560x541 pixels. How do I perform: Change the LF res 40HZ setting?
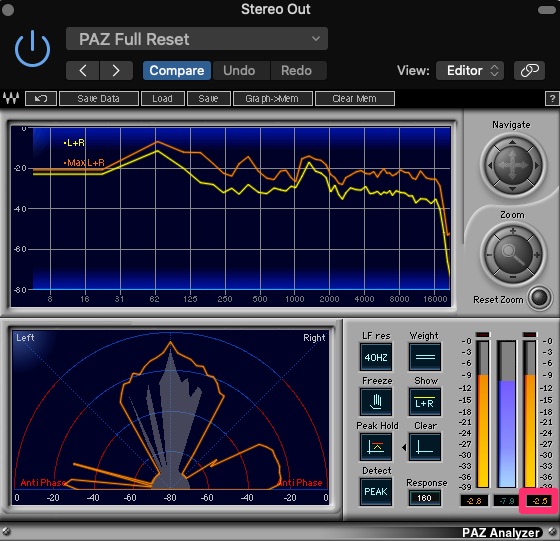coord(376,357)
